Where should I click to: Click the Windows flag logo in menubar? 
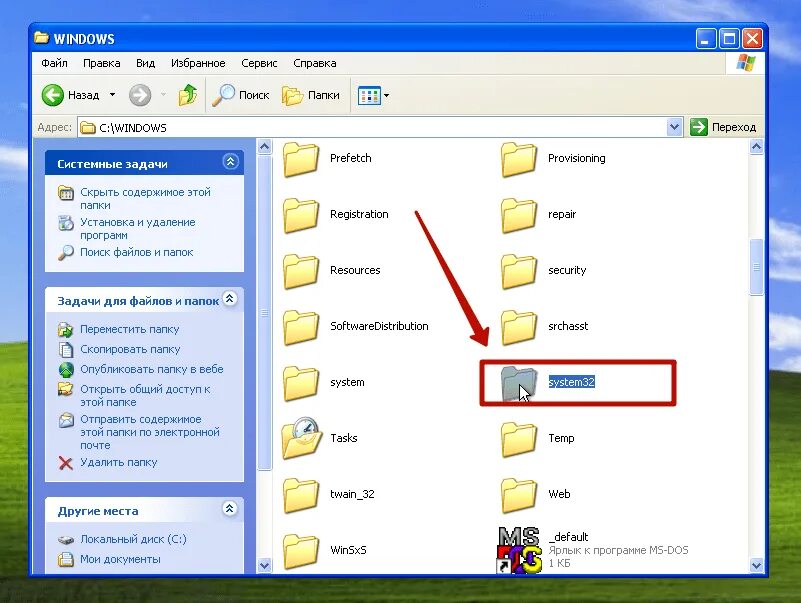(x=745, y=63)
